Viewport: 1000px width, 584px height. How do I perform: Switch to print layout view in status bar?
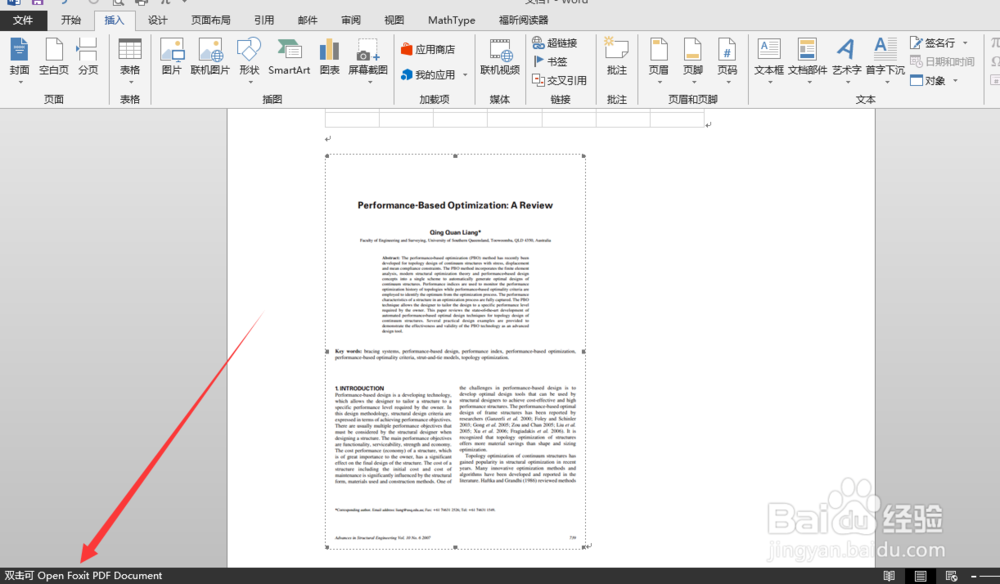coord(920,576)
